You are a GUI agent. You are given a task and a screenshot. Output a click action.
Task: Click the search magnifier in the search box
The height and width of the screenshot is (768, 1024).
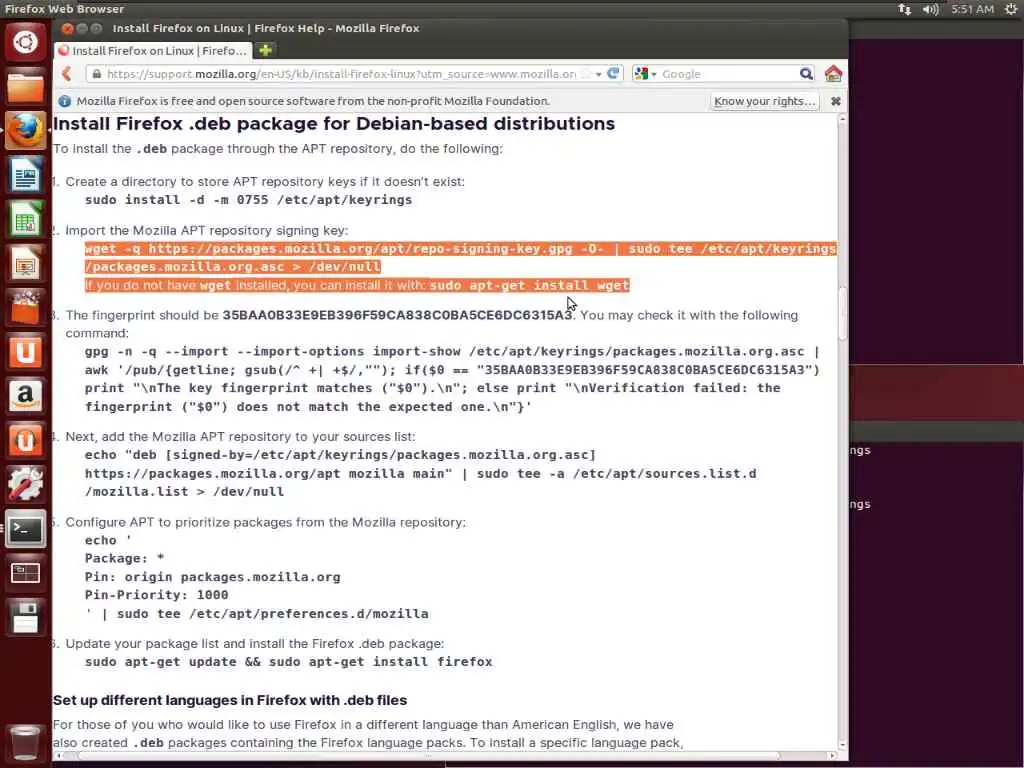click(807, 74)
